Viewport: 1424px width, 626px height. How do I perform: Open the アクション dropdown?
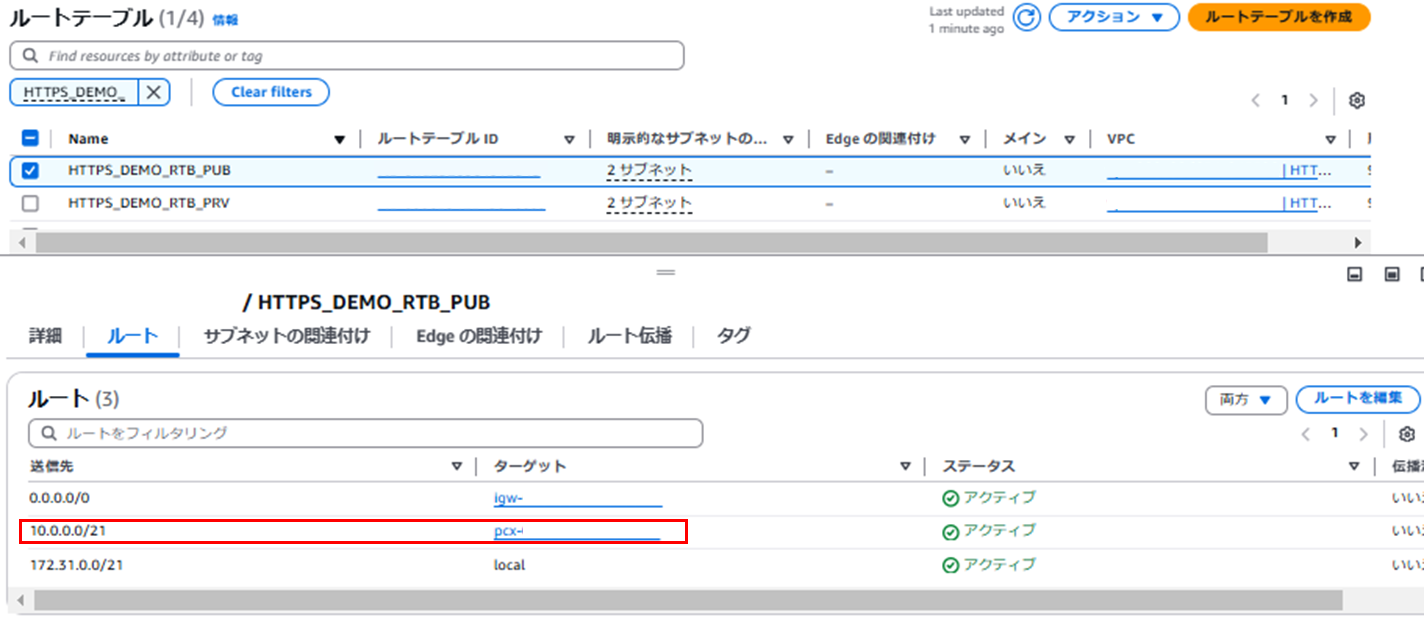click(1114, 17)
